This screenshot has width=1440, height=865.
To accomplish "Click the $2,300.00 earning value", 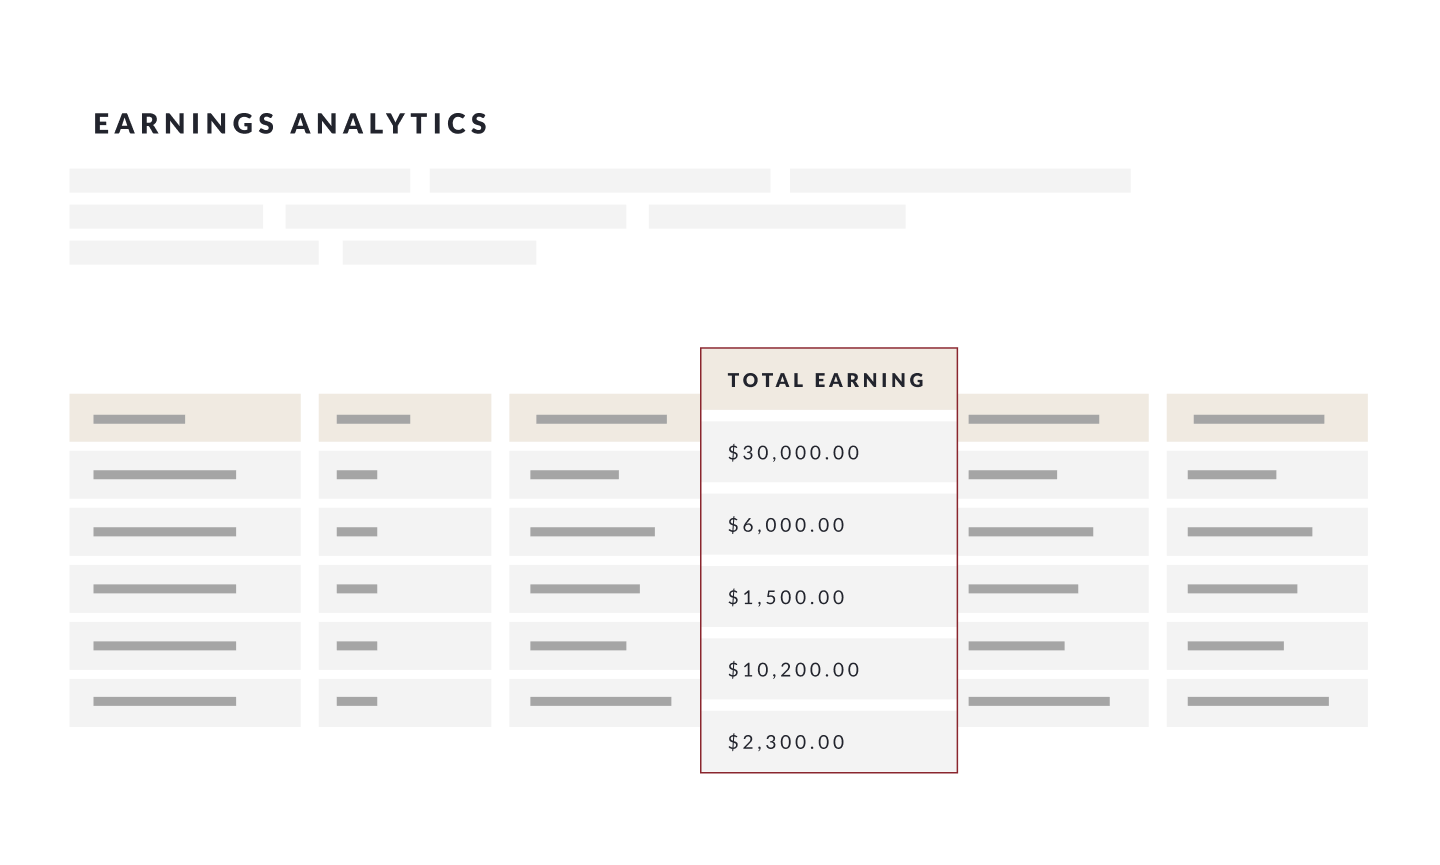I will click(787, 742).
